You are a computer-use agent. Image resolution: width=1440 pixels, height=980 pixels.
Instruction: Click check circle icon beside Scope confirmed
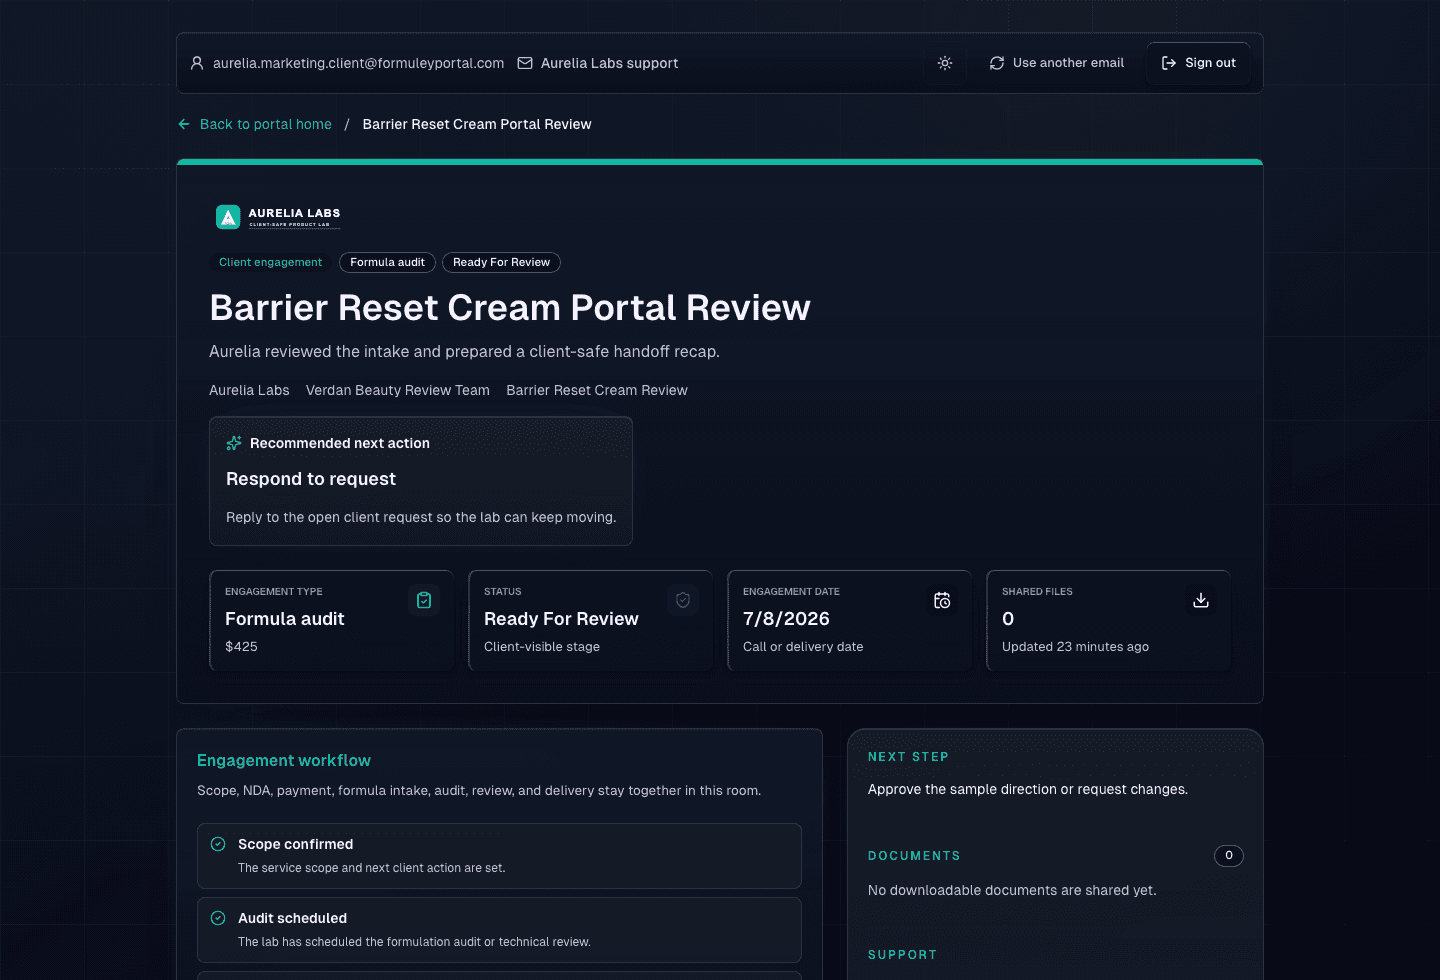(218, 844)
